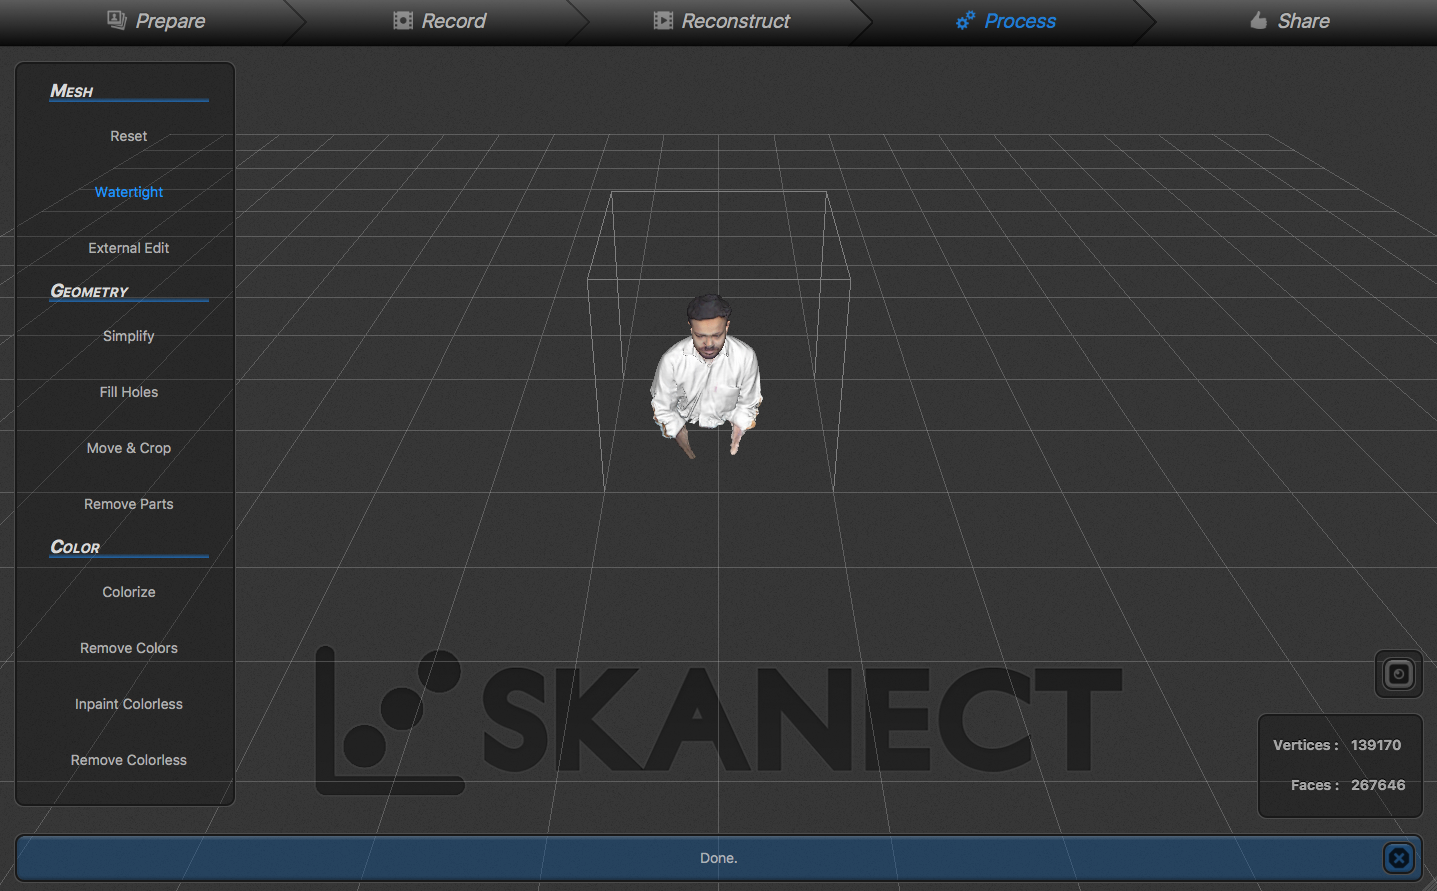Click the Prepare tab monitor icon
Screen dimensions: 1437x891
[x=117, y=20]
